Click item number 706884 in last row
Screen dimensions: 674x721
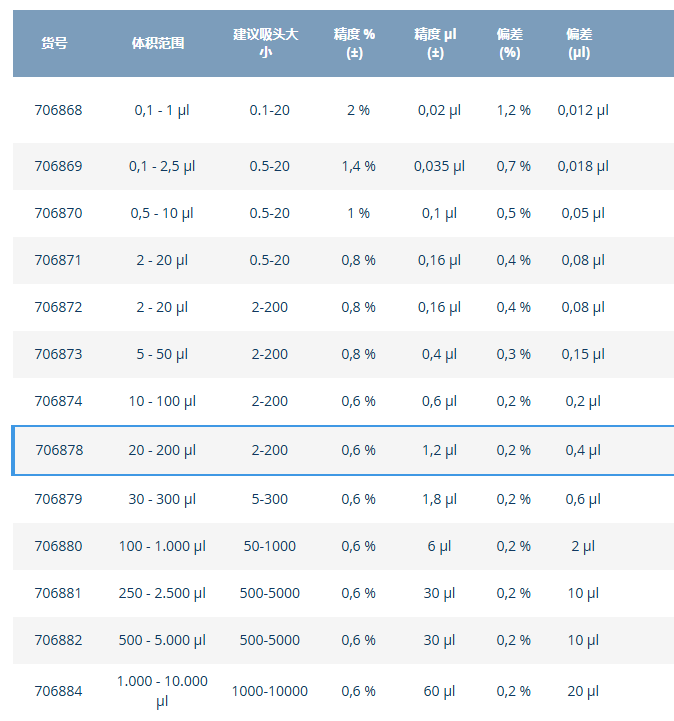coord(58,690)
